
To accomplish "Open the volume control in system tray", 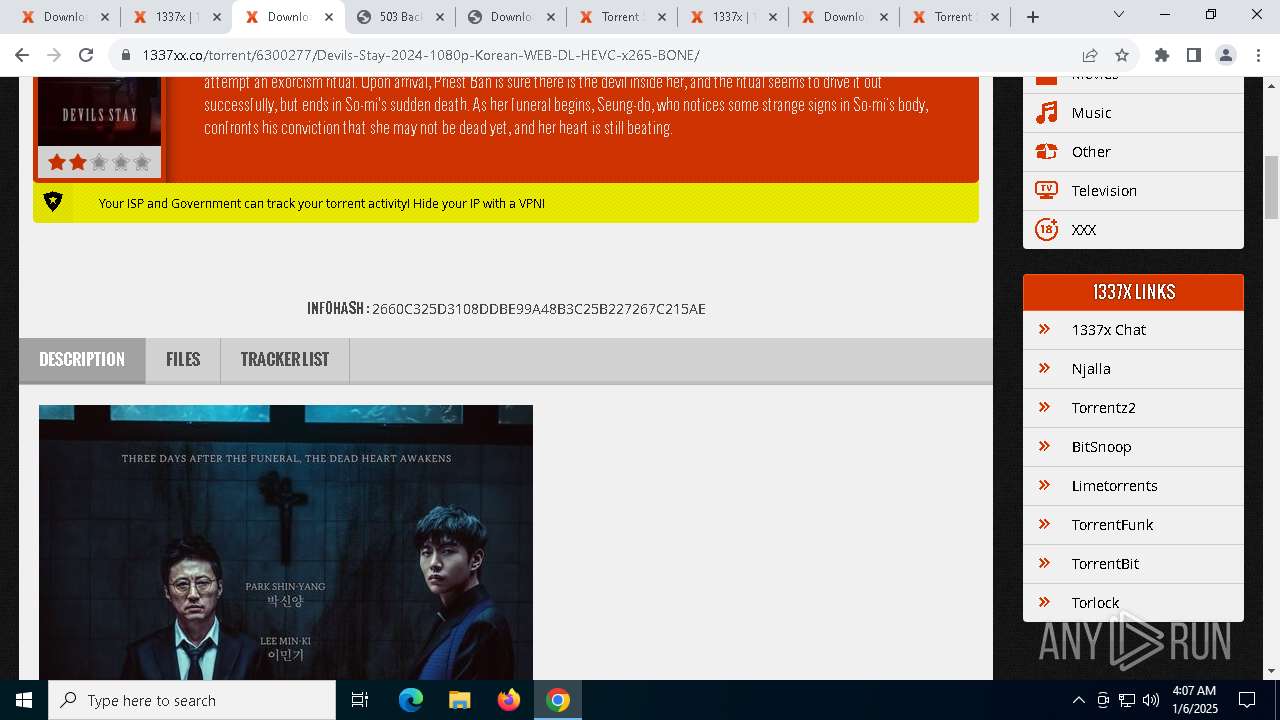I will coord(1151,700).
